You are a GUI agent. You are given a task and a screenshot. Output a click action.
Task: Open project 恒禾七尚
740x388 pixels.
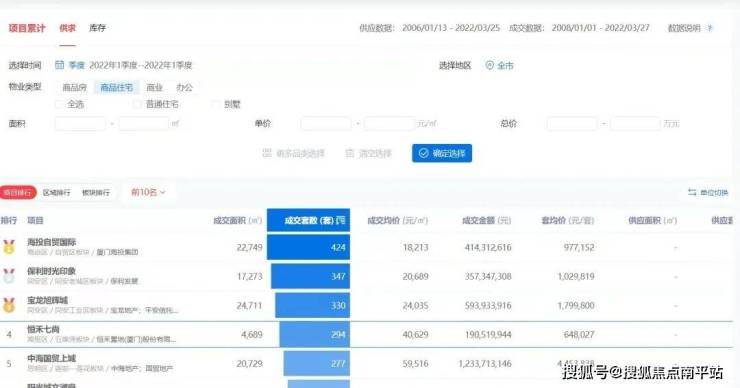pos(43,329)
